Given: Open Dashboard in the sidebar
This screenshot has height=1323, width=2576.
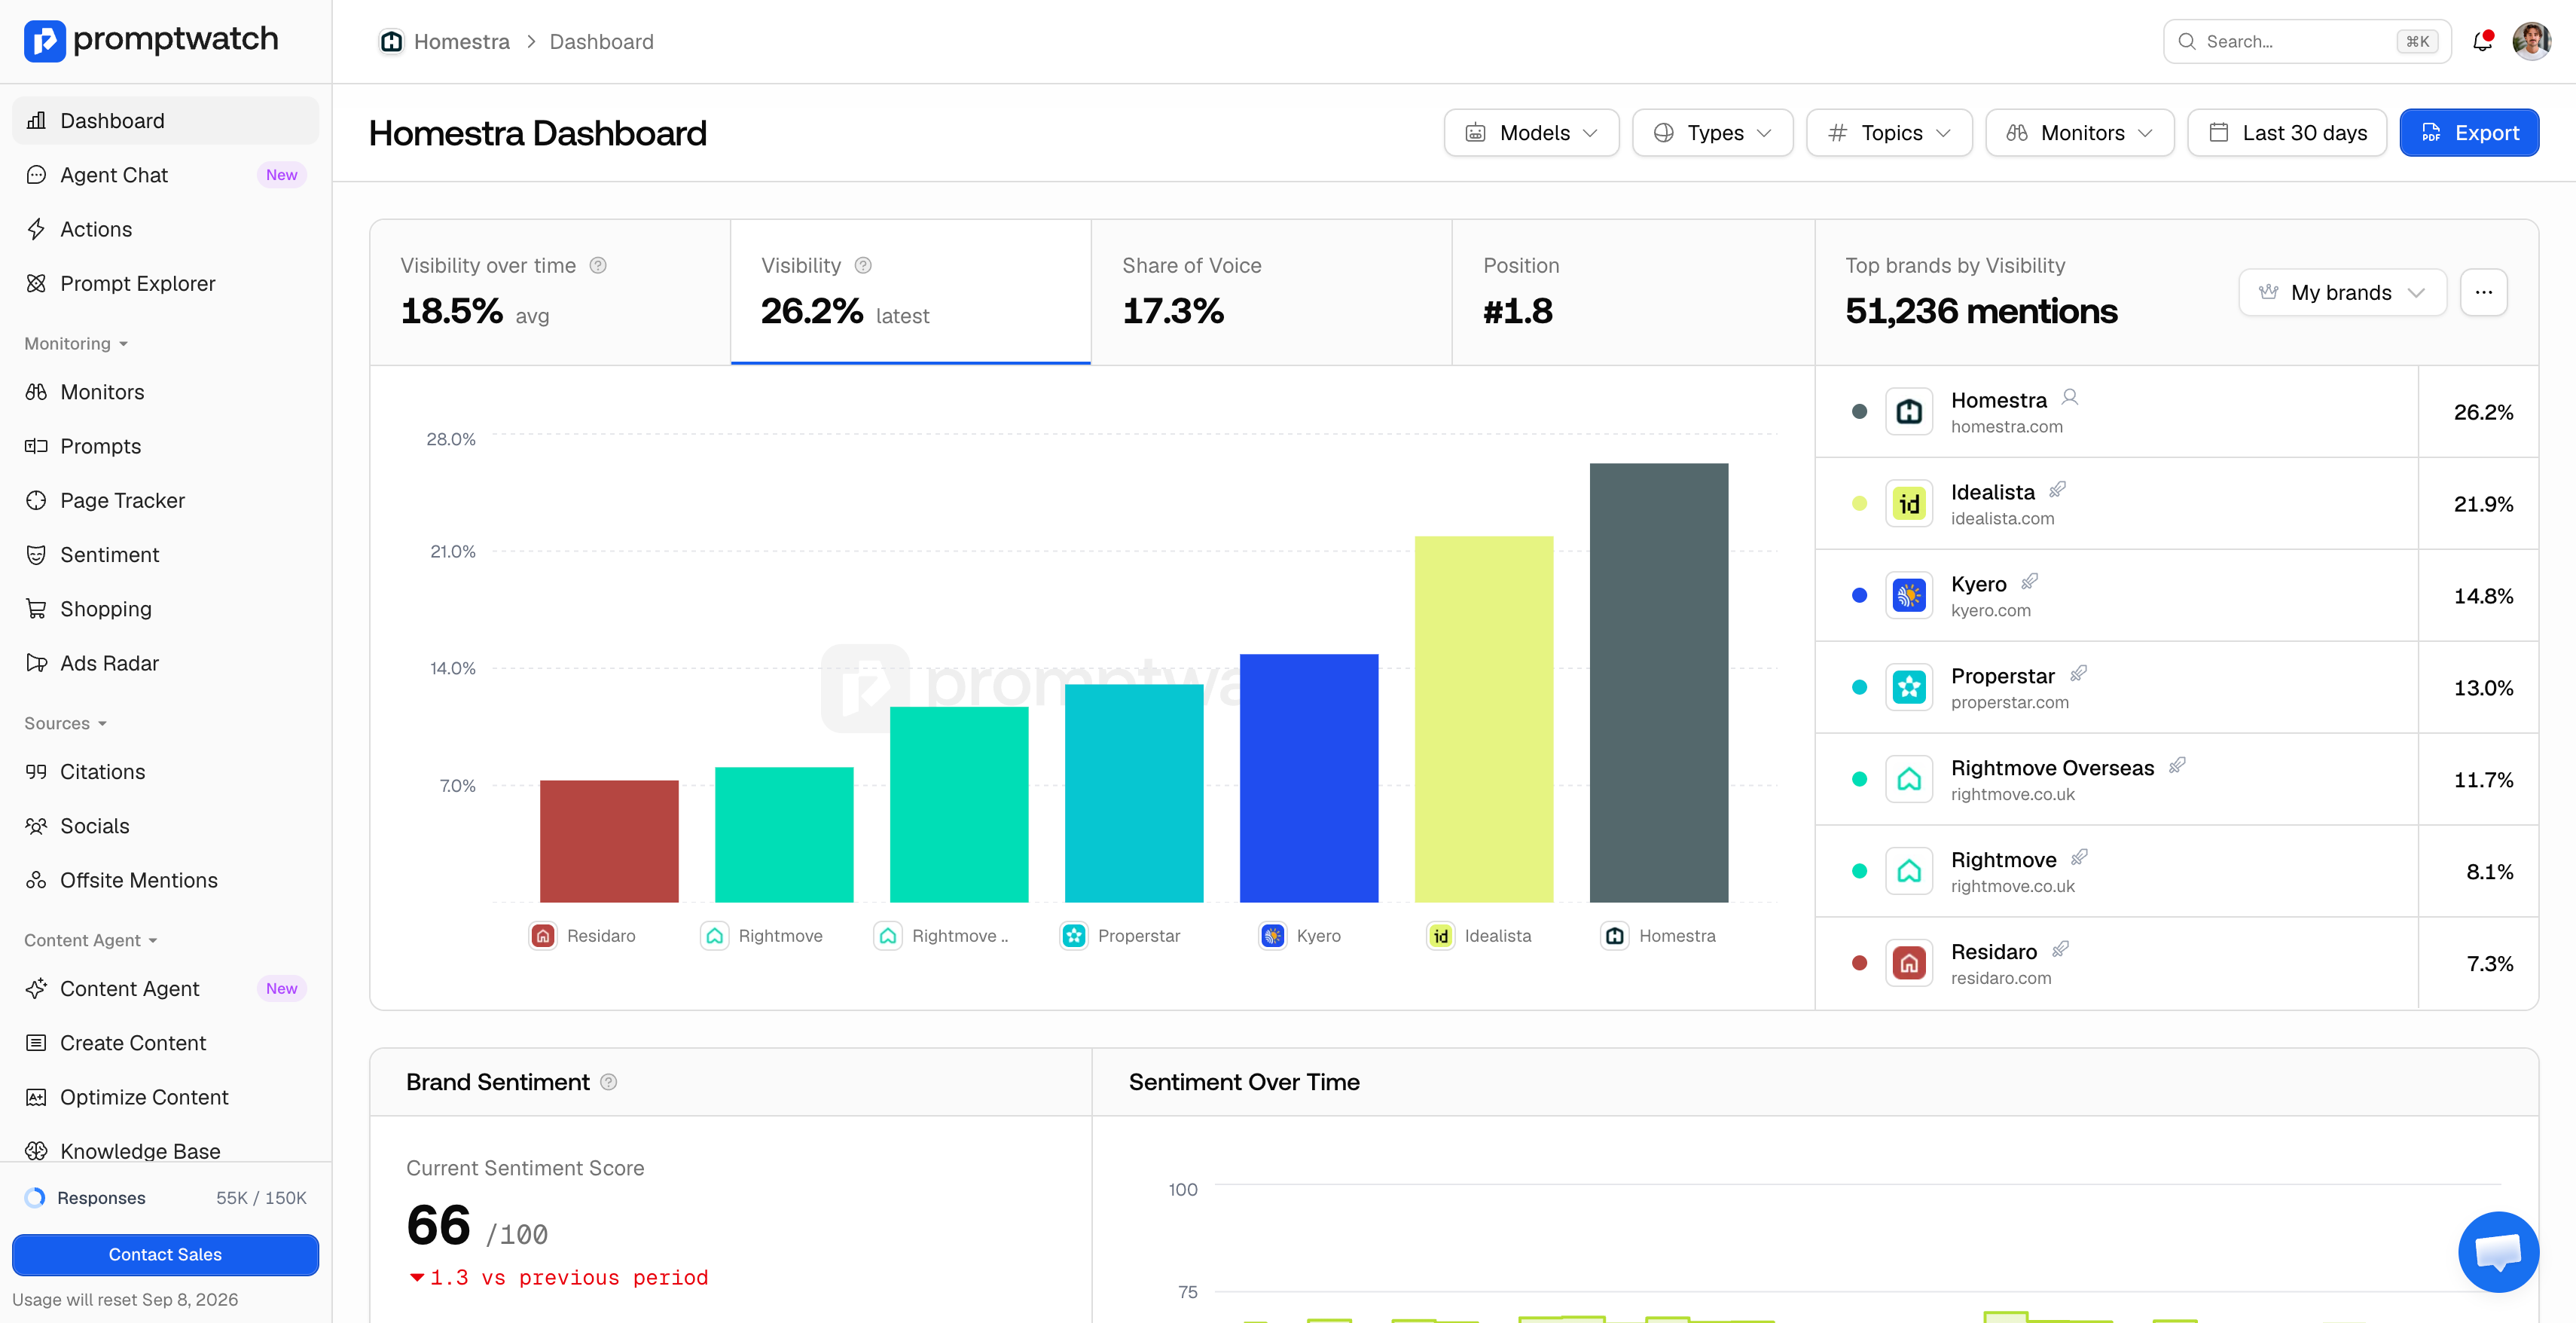Looking at the screenshot, I should pos(165,120).
